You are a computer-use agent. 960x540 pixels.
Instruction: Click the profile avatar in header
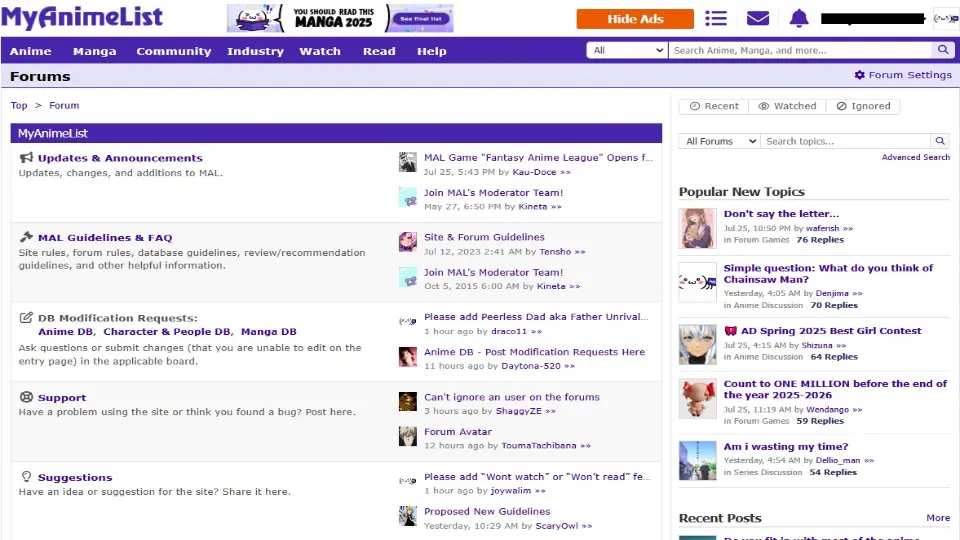pos(945,18)
